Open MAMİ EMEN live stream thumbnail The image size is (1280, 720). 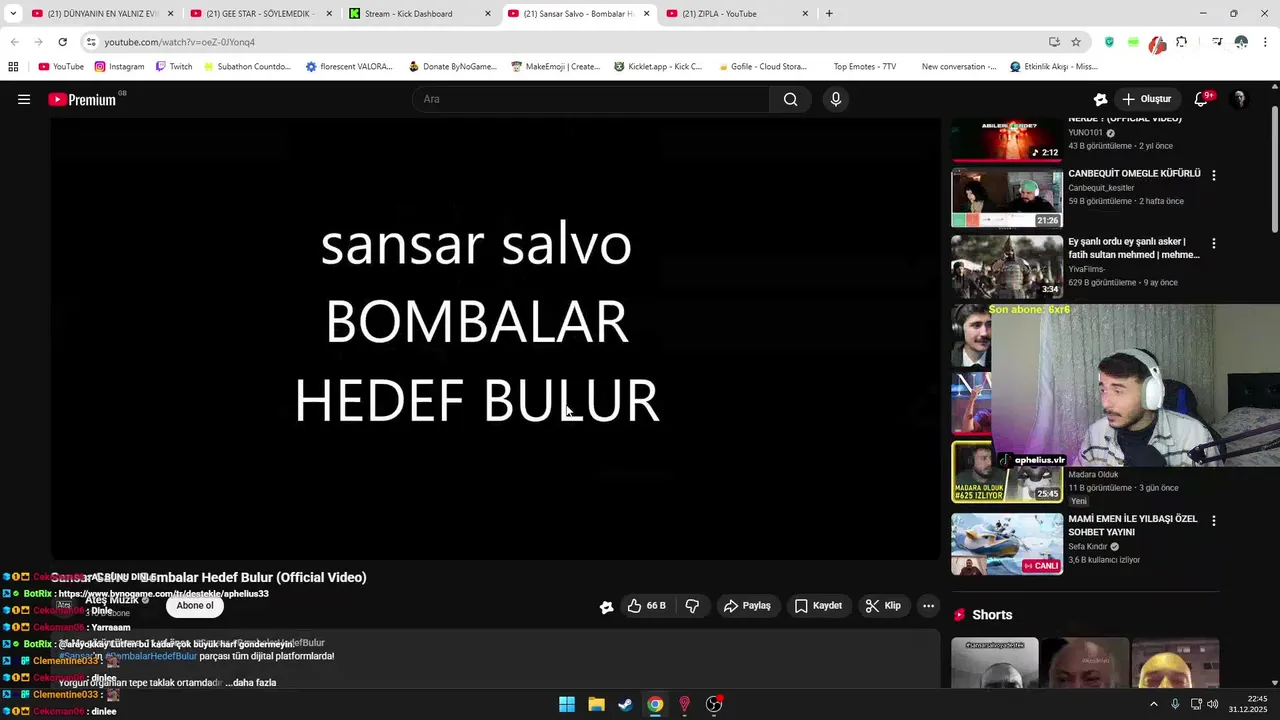coord(1007,544)
